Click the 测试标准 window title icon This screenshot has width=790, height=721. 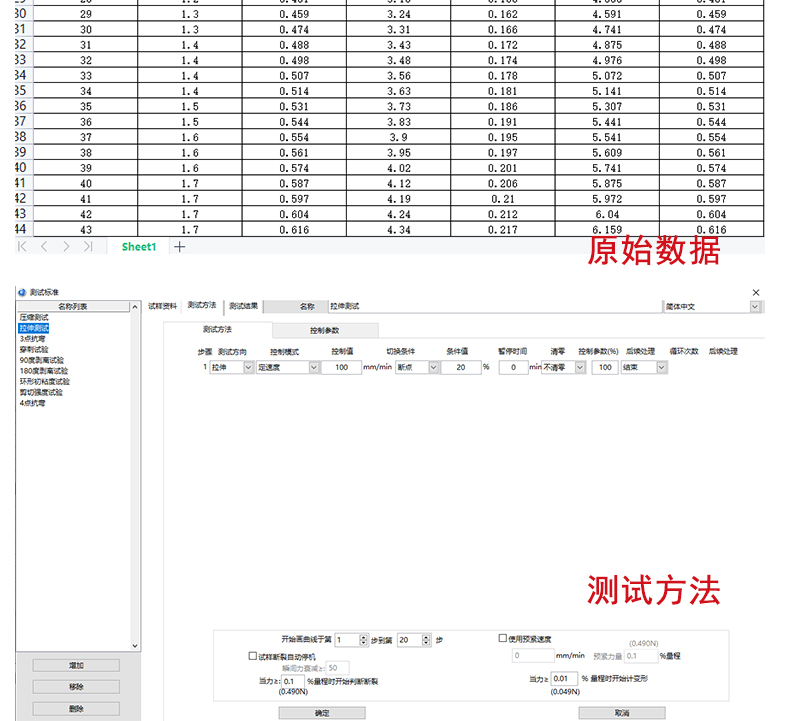coord(22,291)
